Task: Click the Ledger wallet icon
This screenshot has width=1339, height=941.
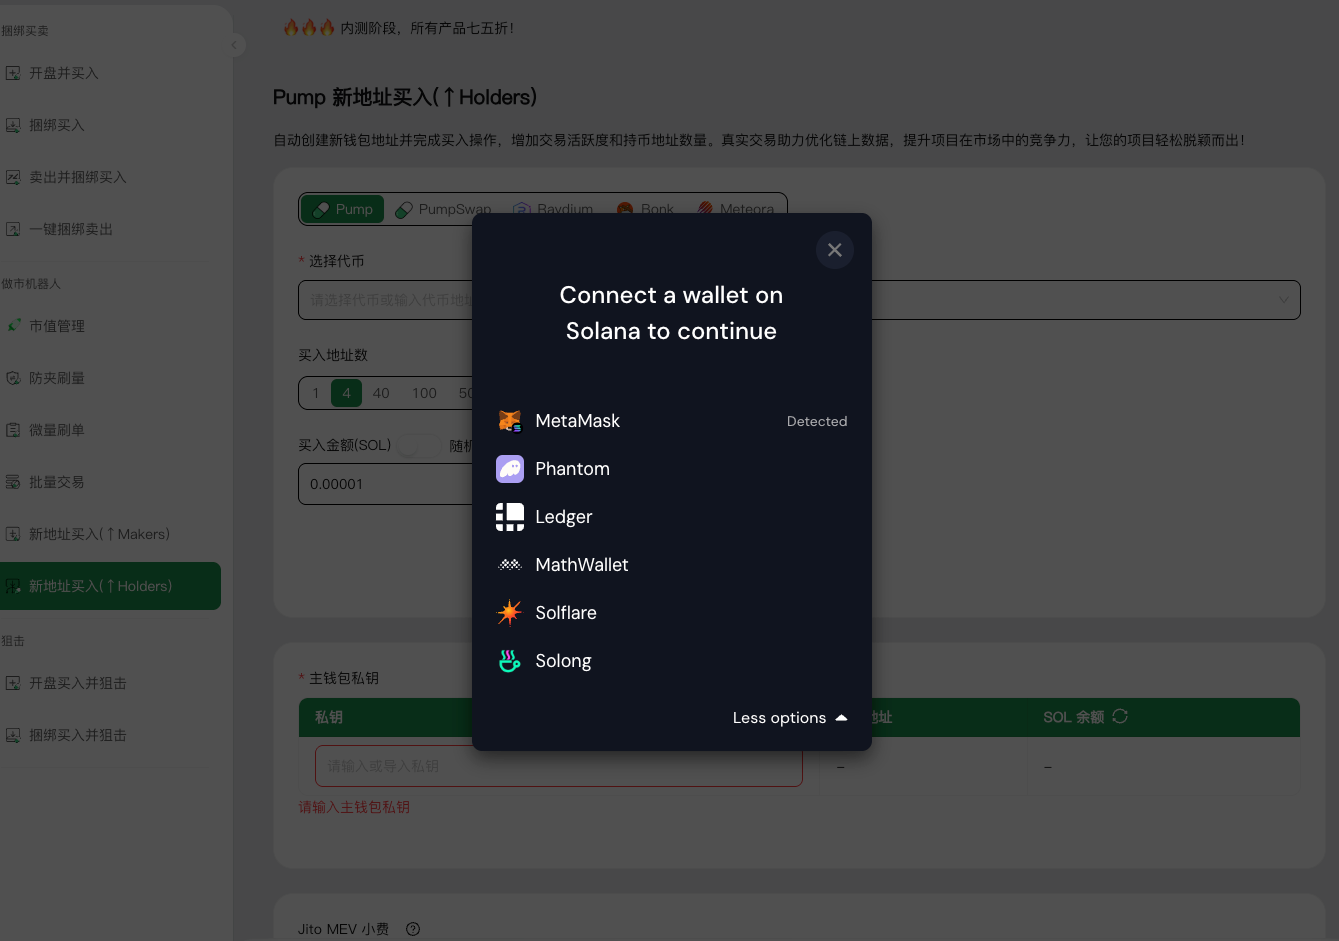Action: (x=510, y=517)
